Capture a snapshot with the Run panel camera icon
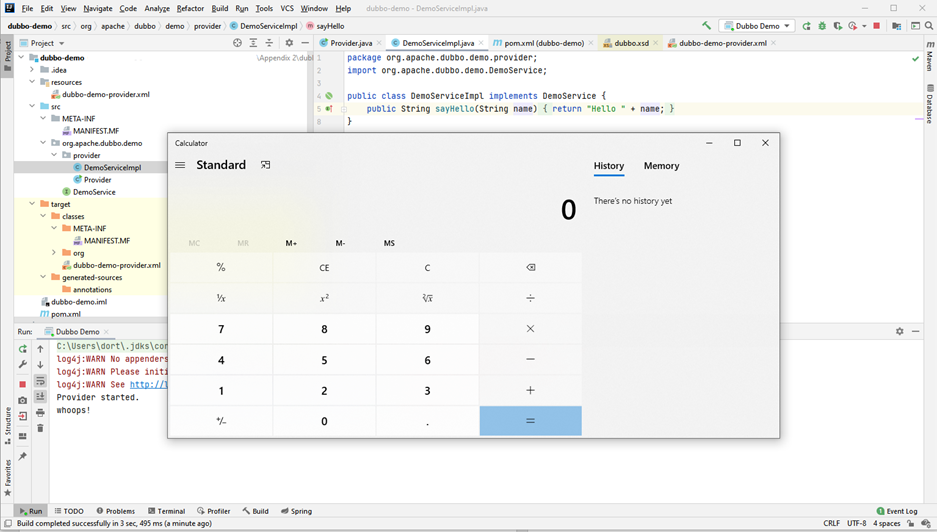 click(23, 400)
